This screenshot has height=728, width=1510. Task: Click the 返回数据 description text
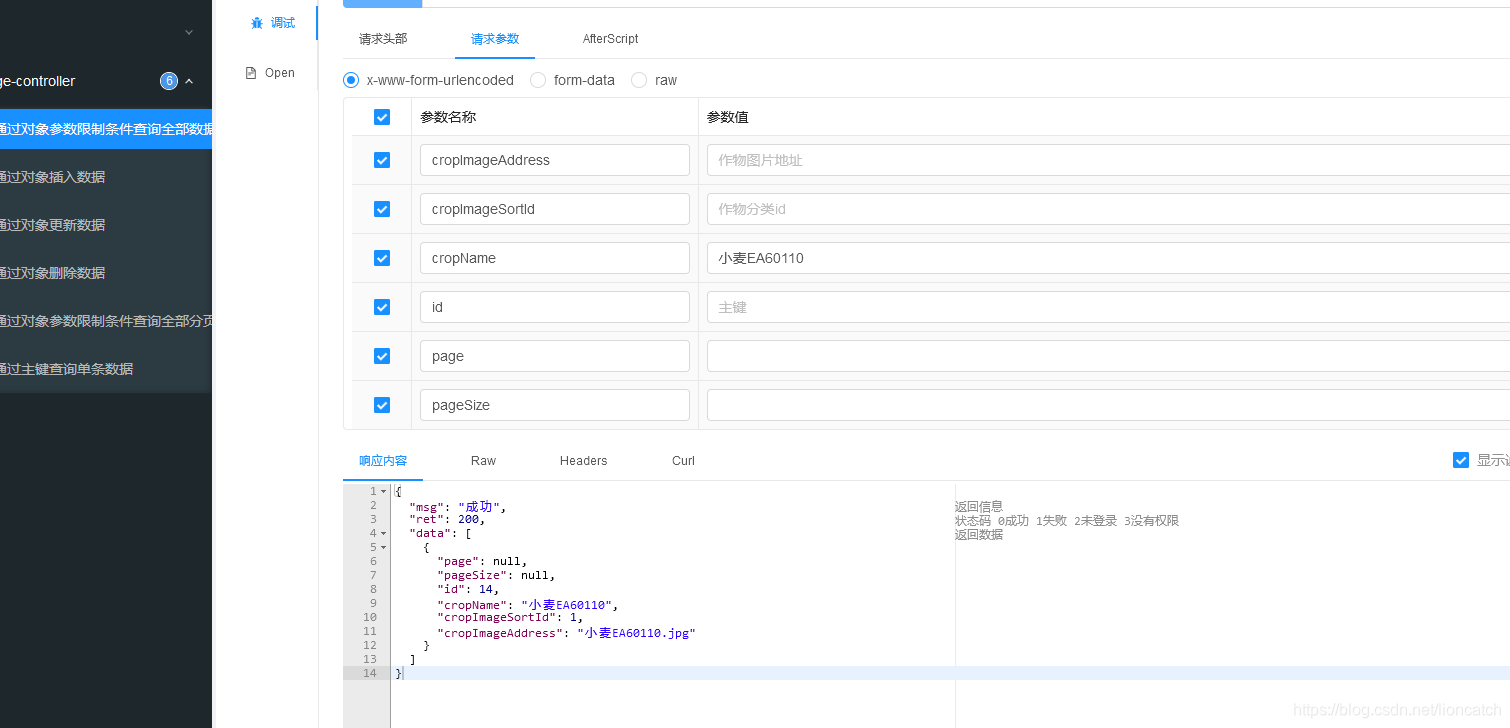979,535
